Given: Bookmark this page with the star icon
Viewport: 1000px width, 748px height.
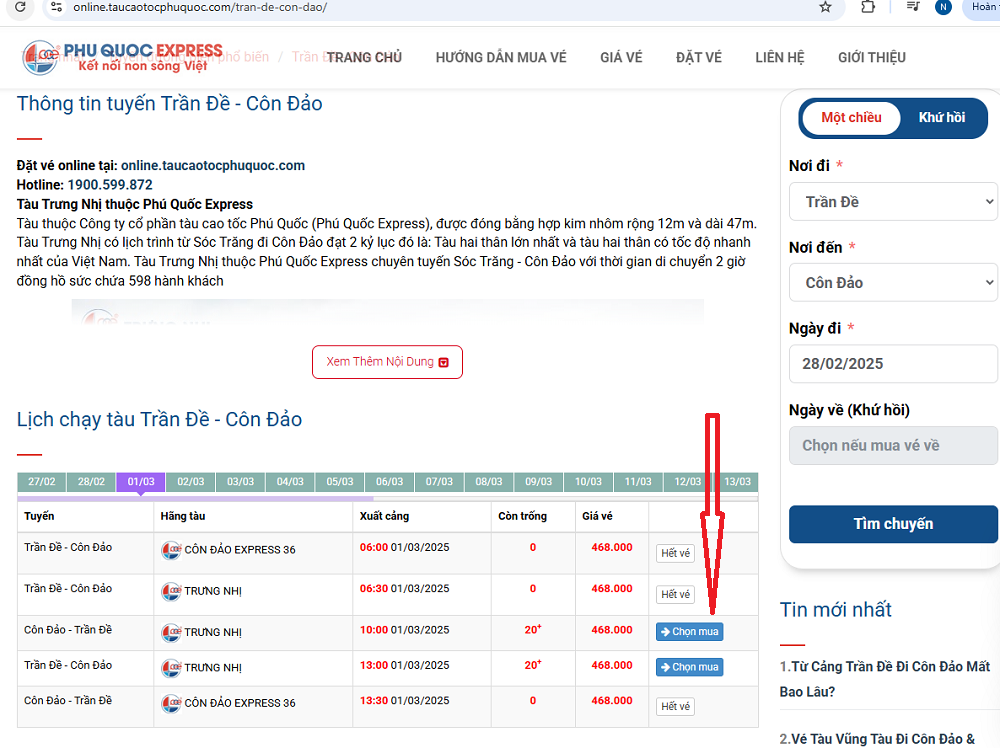Looking at the screenshot, I should [x=825, y=7].
